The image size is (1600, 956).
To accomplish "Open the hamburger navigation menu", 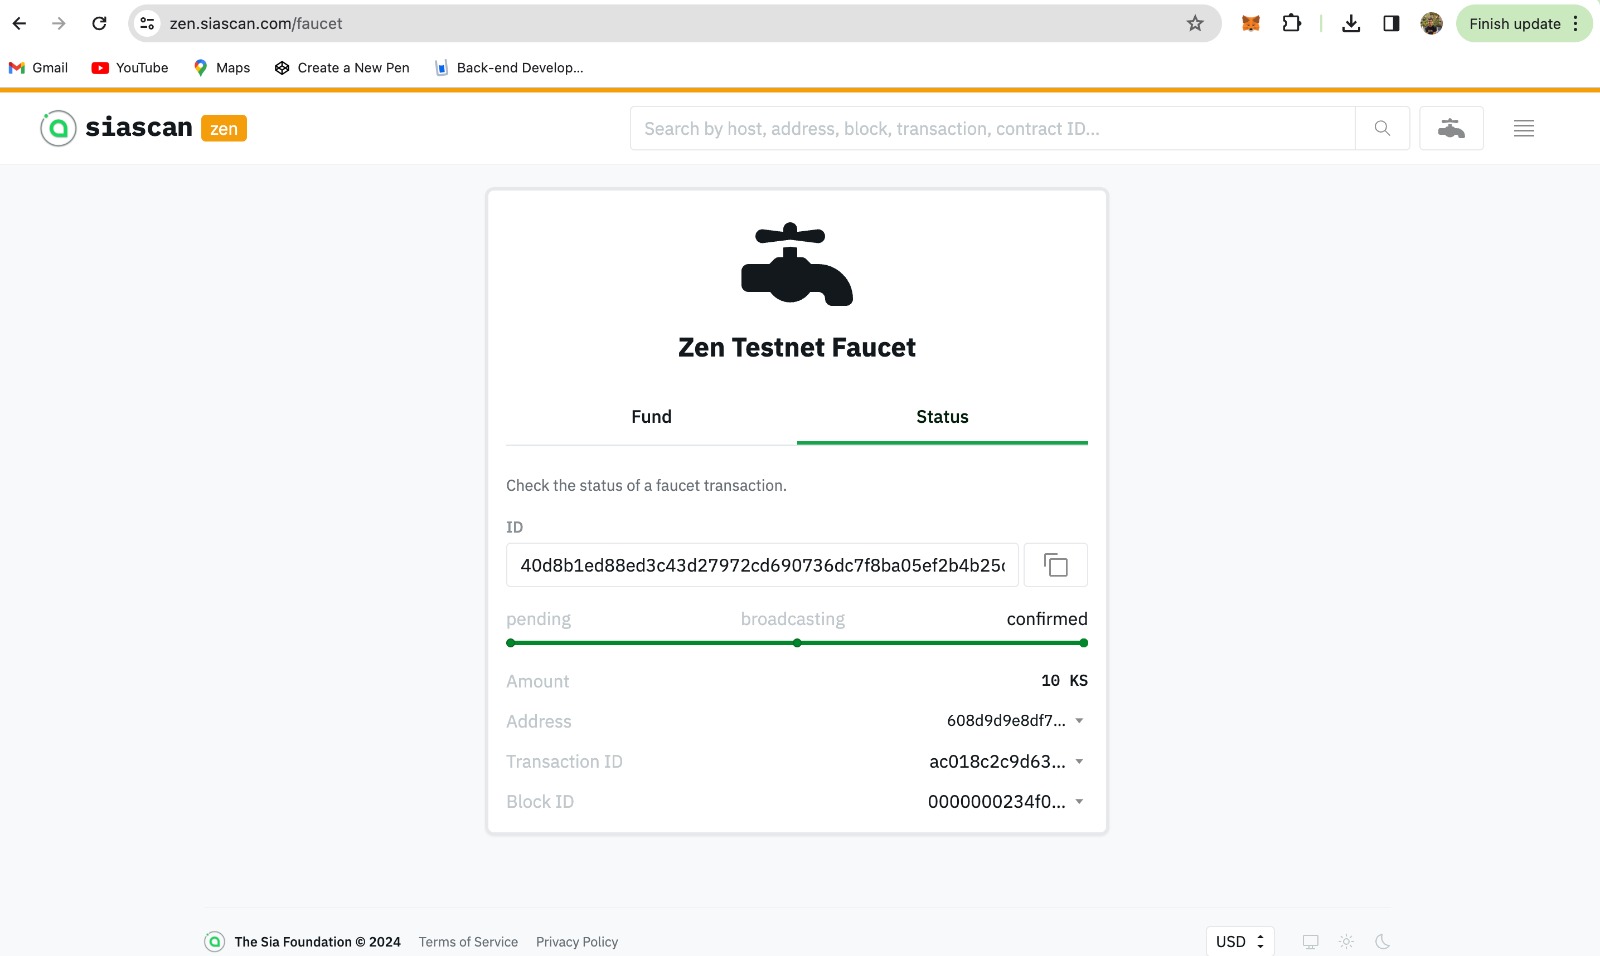I will (x=1524, y=128).
